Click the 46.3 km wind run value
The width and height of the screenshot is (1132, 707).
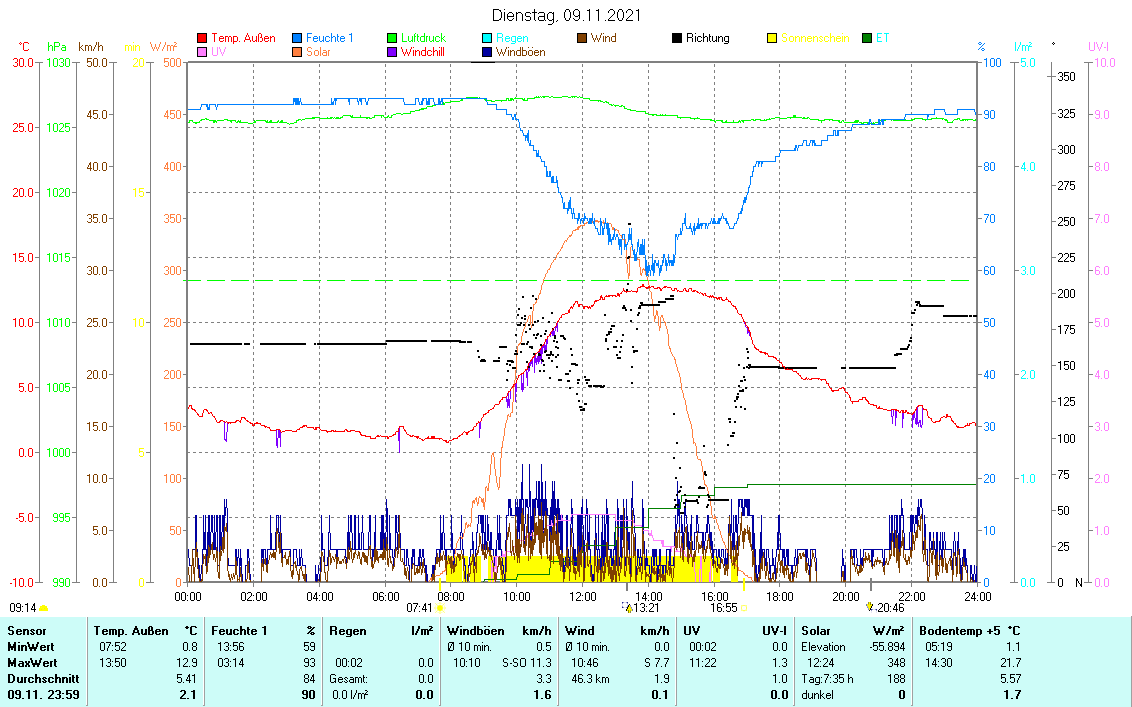[x=591, y=679]
